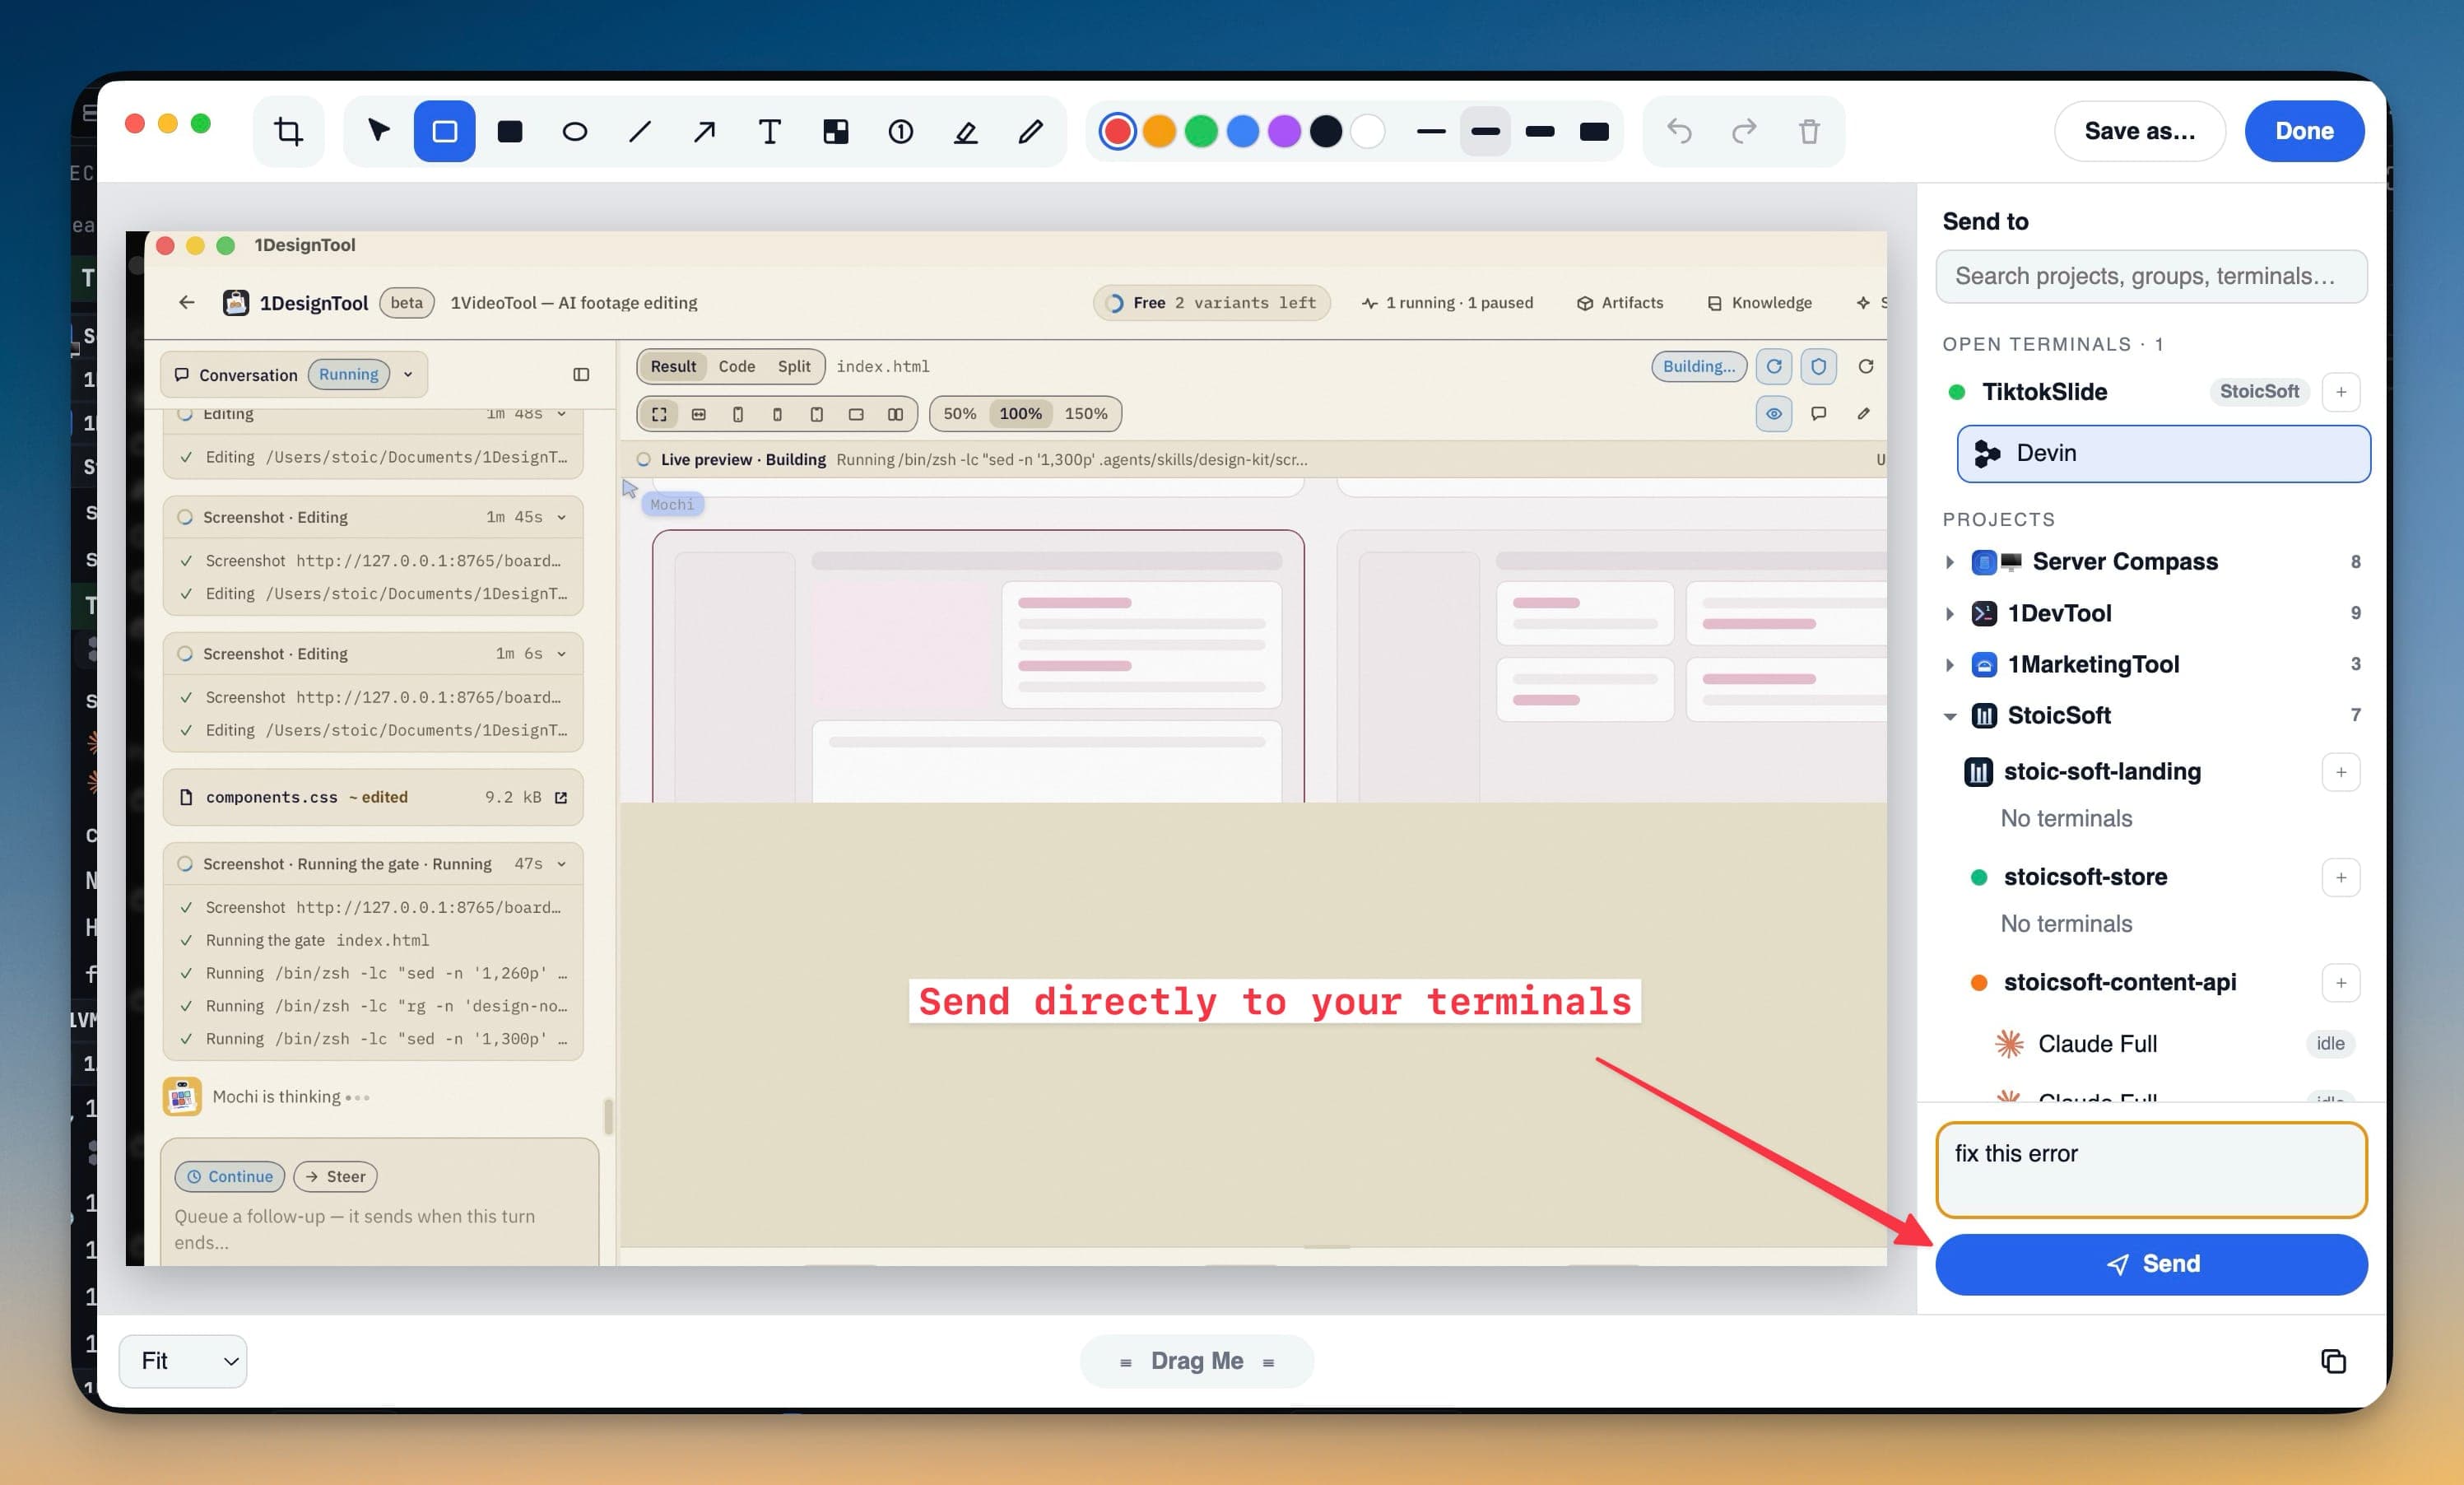
Task: Choose the thickest stroke width
Action: tap(1594, 131)
